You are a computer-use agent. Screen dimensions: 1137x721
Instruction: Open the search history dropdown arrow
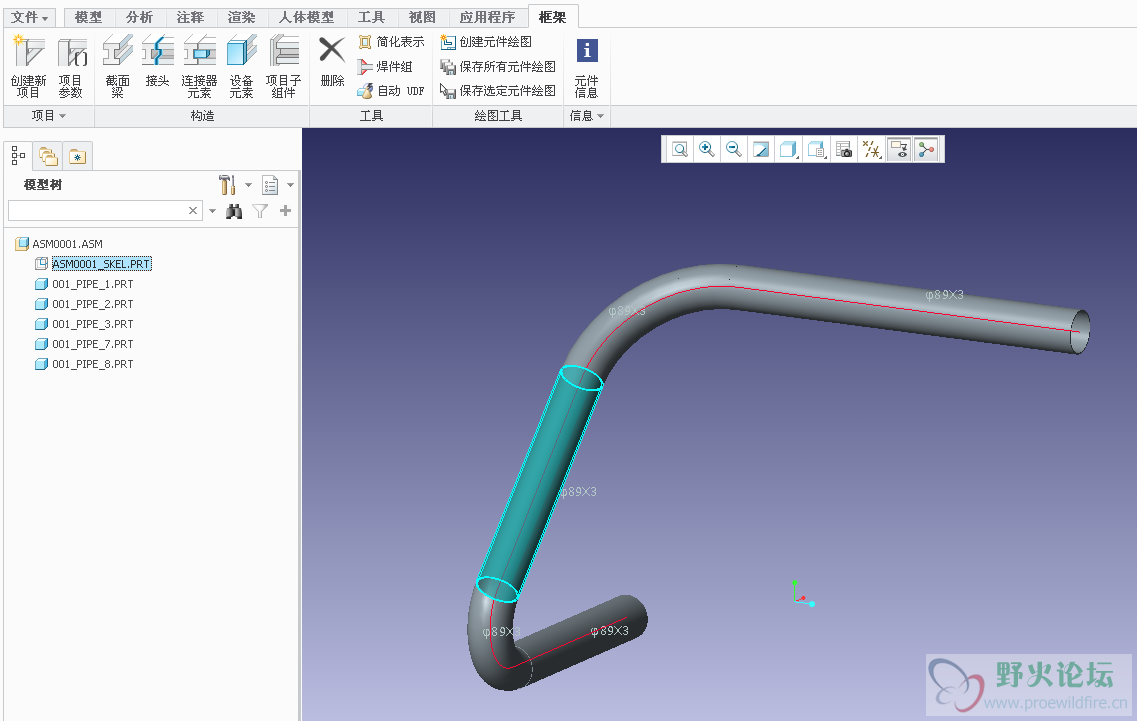[212, 211]
